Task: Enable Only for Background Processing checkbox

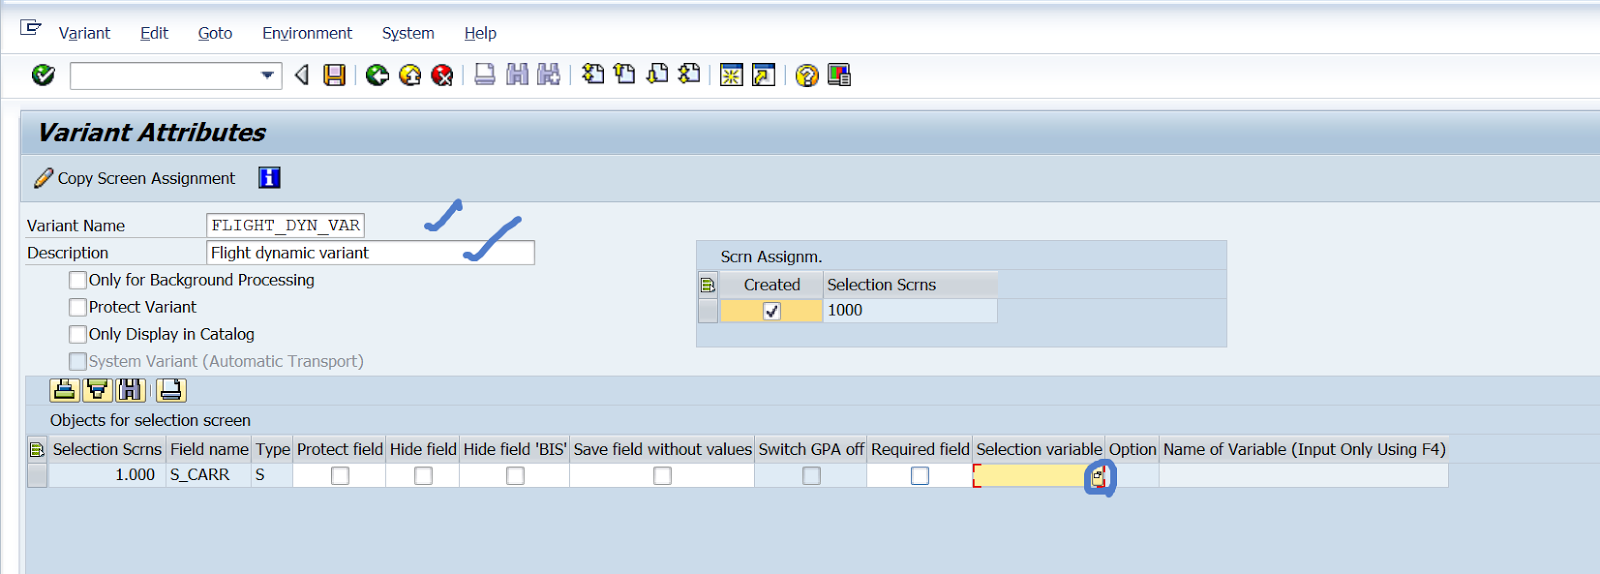Action: (78, 280)
